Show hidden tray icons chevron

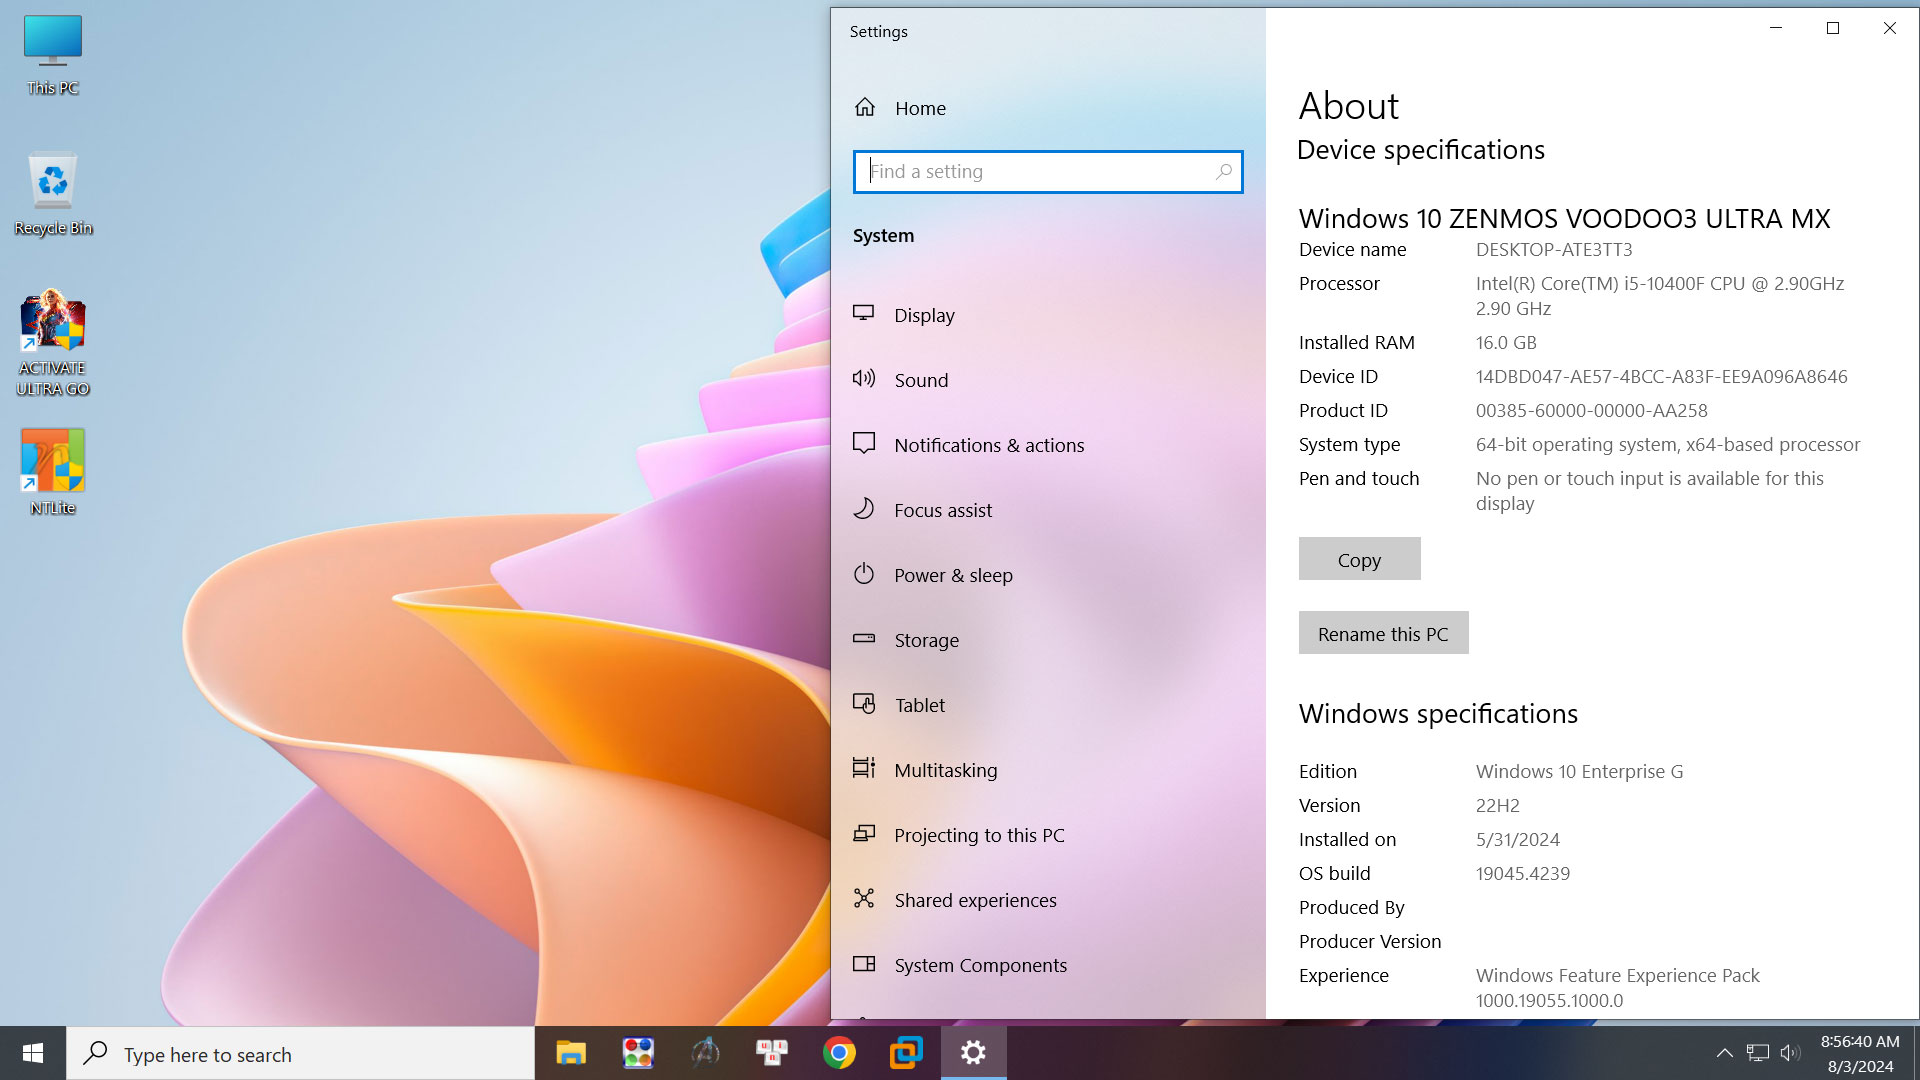tap(1724, 1053)
